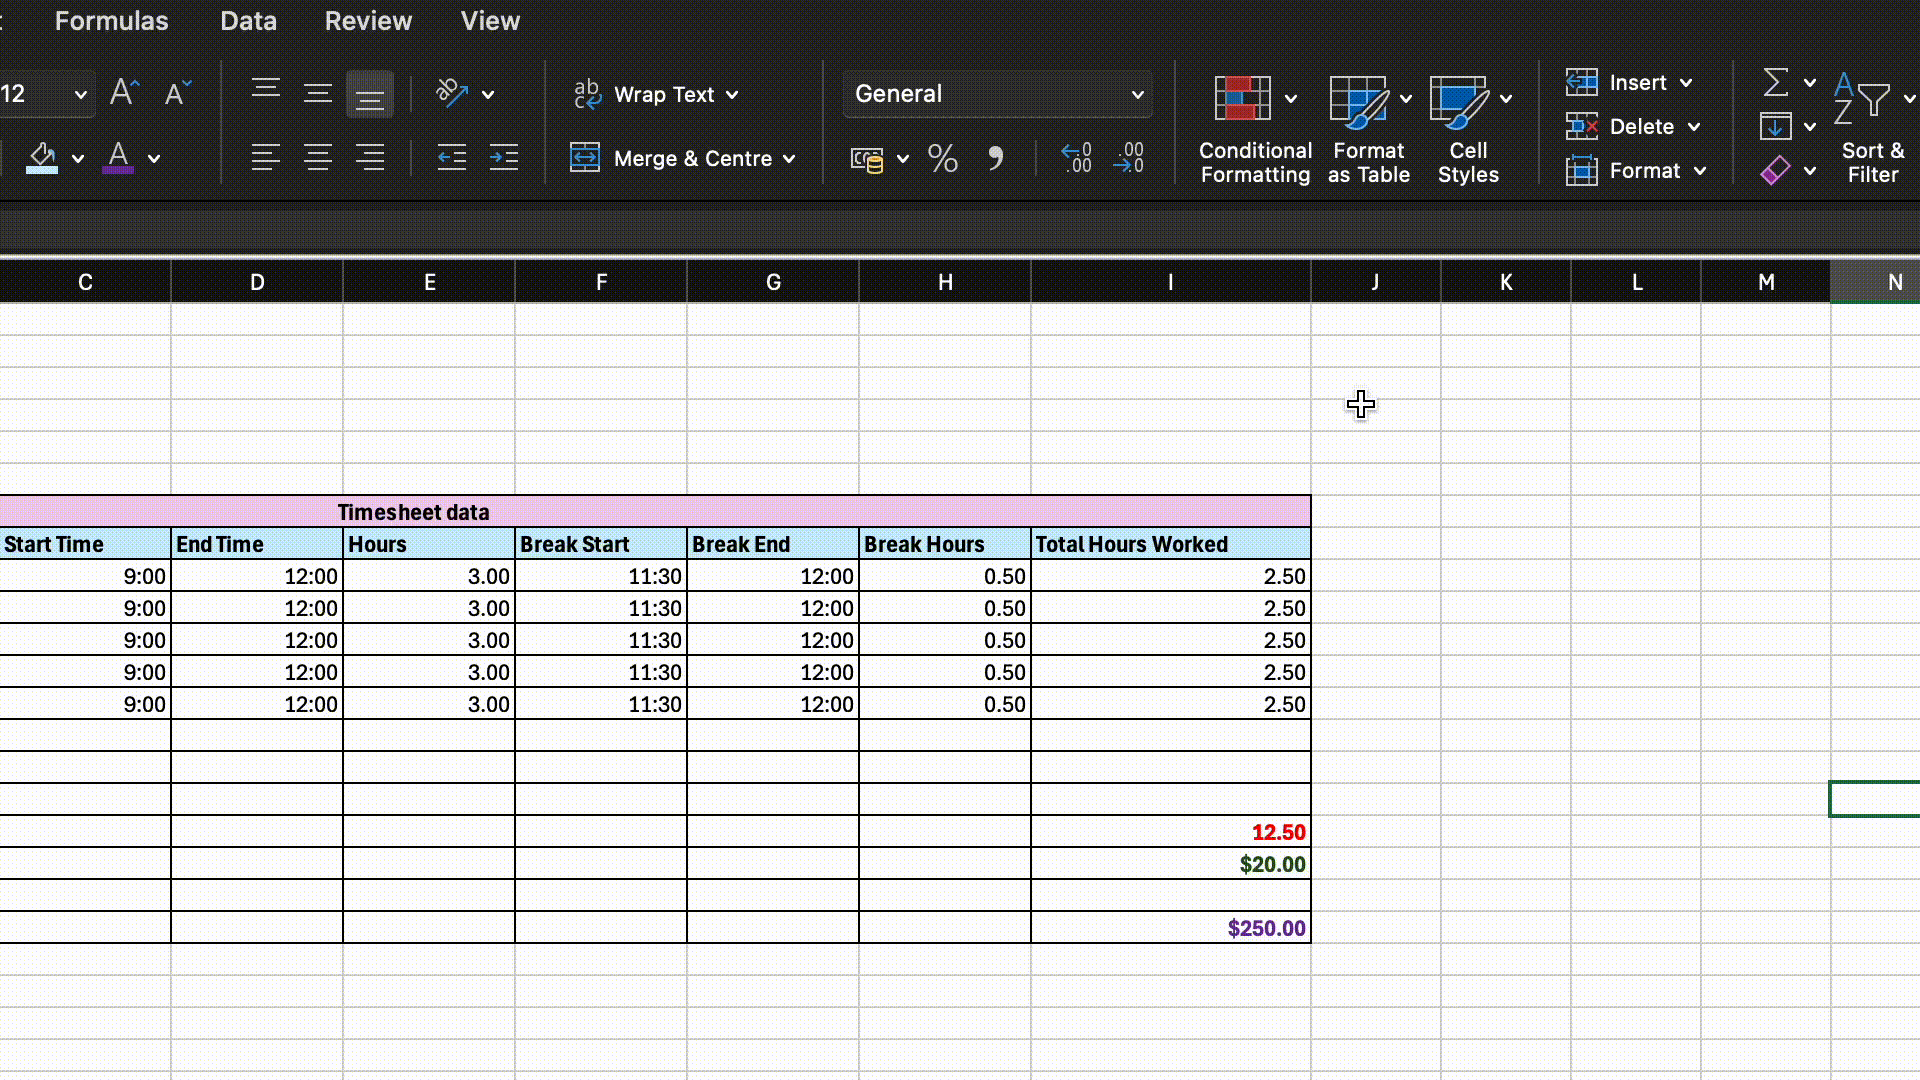
Task: Click the AutoSum sigma icon
Action: (x=1778, y=82)
